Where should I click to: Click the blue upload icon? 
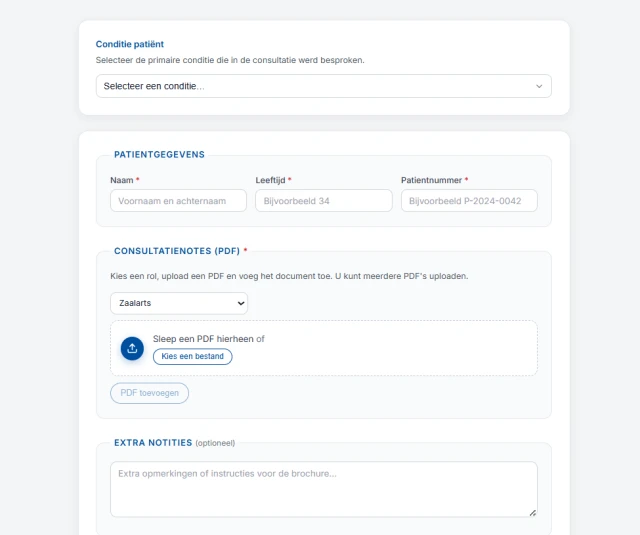point(132,349)
